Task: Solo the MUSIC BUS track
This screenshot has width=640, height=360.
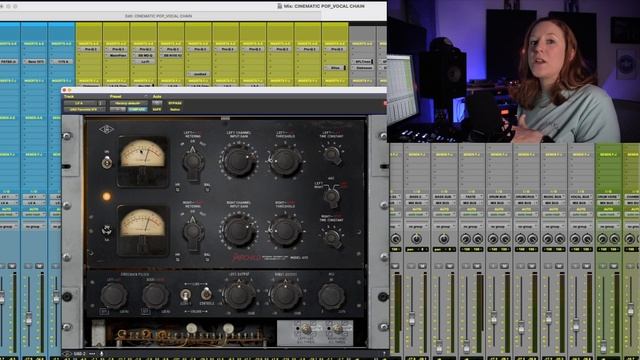Action: point(548,266)
